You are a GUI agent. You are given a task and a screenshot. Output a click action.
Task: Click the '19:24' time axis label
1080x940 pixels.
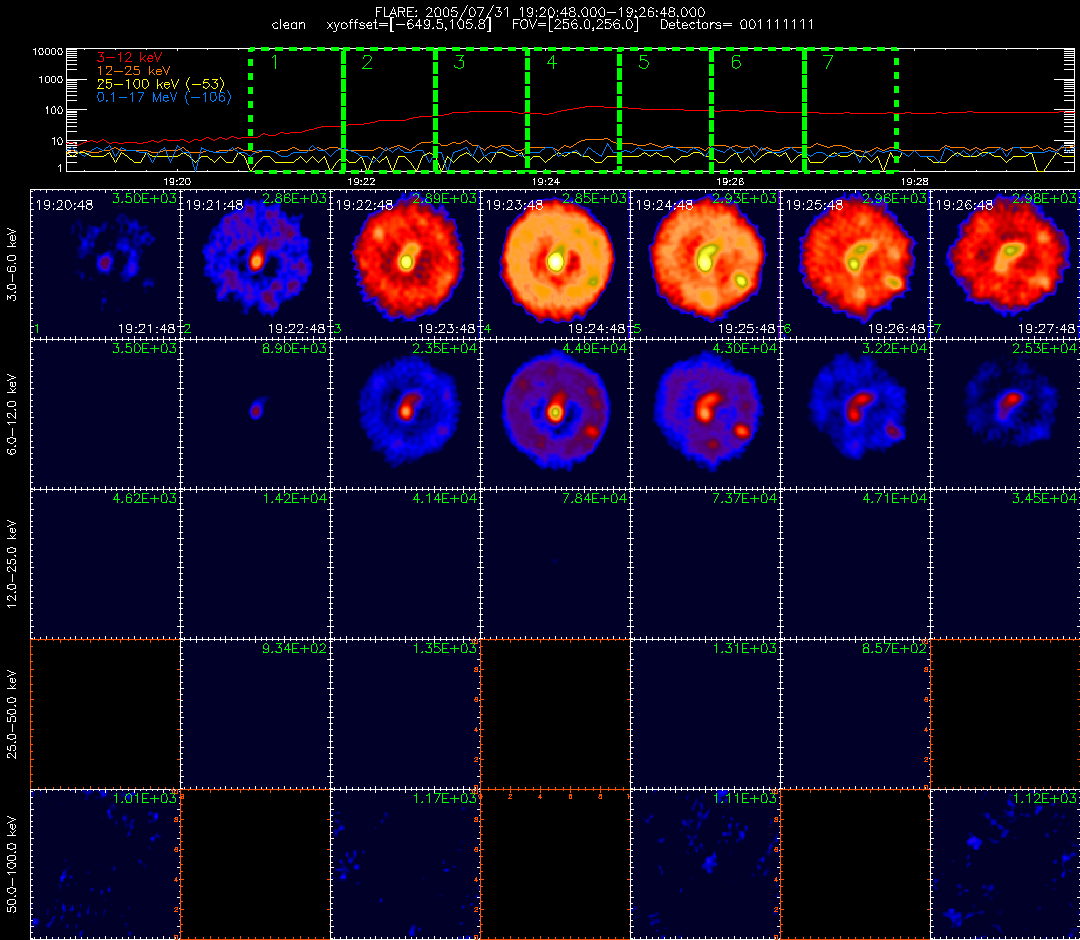pos(546,181)
